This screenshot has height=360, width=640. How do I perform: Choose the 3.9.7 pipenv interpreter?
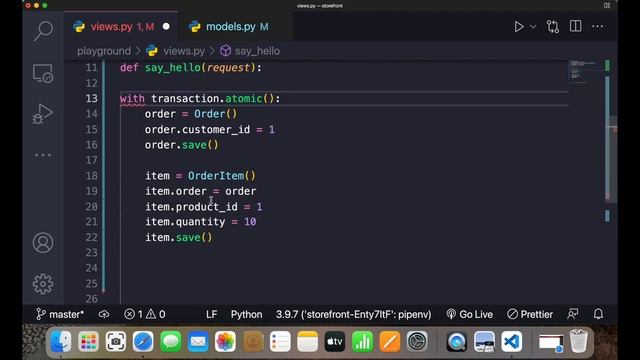coord(353,314)
